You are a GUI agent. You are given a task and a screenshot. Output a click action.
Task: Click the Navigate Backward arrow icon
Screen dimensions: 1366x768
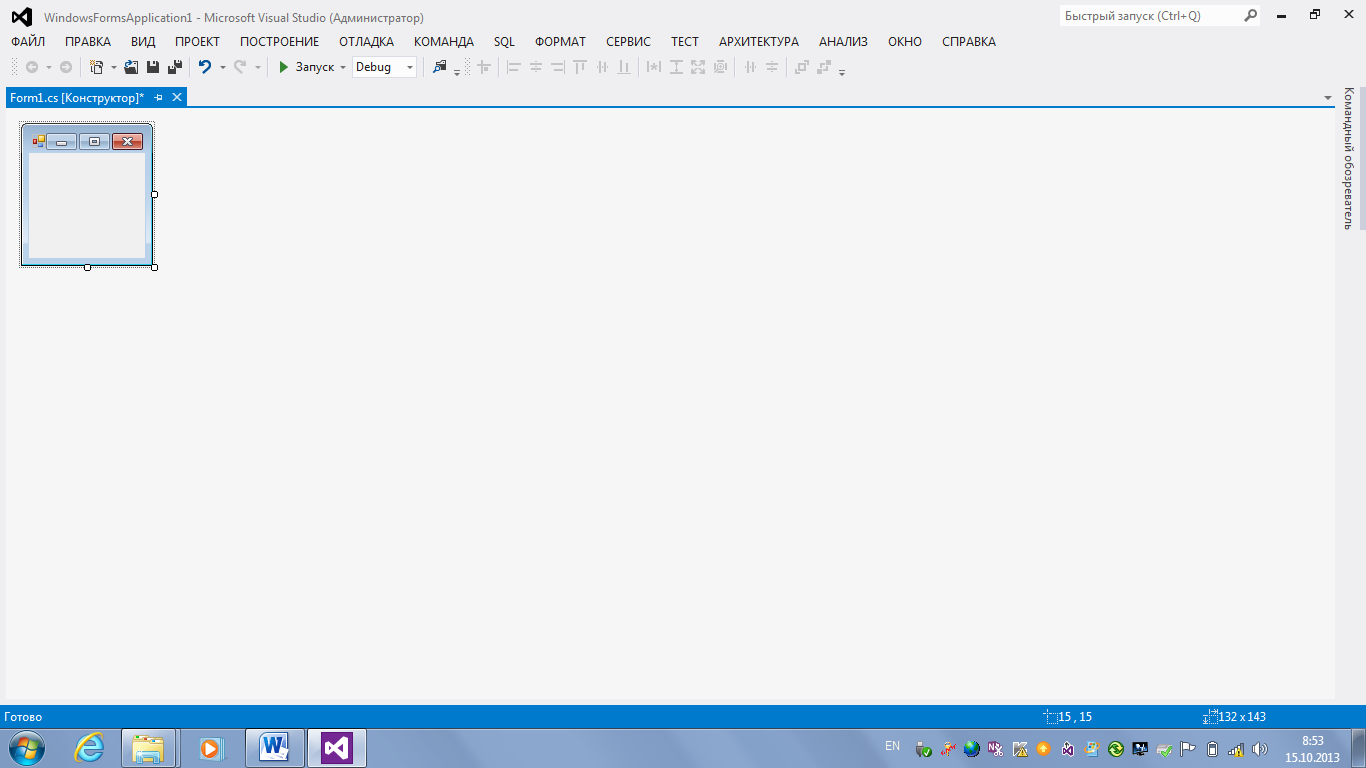tap(32, 67)
